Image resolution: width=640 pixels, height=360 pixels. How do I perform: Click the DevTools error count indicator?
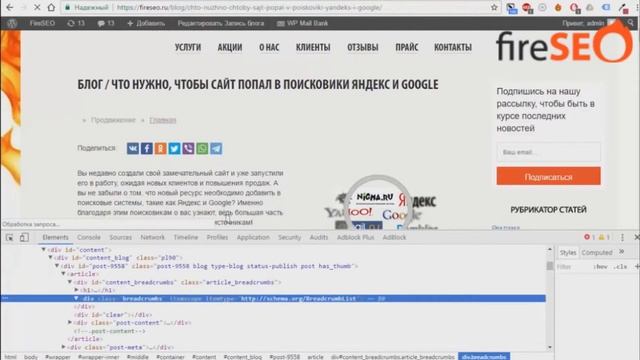(589, 237)
